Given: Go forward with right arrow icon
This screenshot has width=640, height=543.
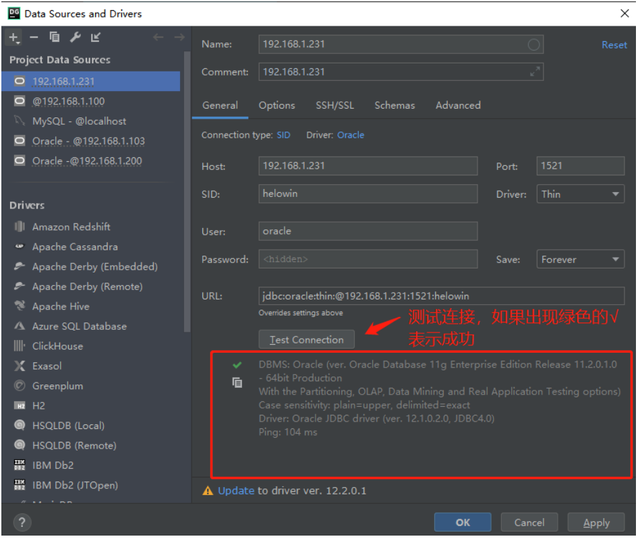Looking at the screenshot, I should point(179,38).
